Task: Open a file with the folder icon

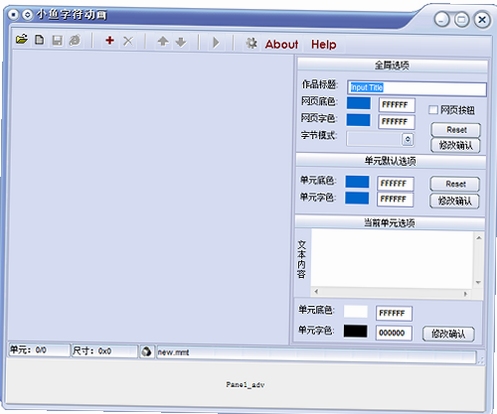Action: tap(22, 40)
